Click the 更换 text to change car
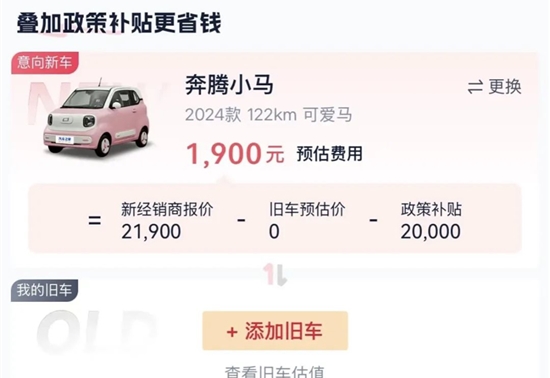 click(505, 87)
